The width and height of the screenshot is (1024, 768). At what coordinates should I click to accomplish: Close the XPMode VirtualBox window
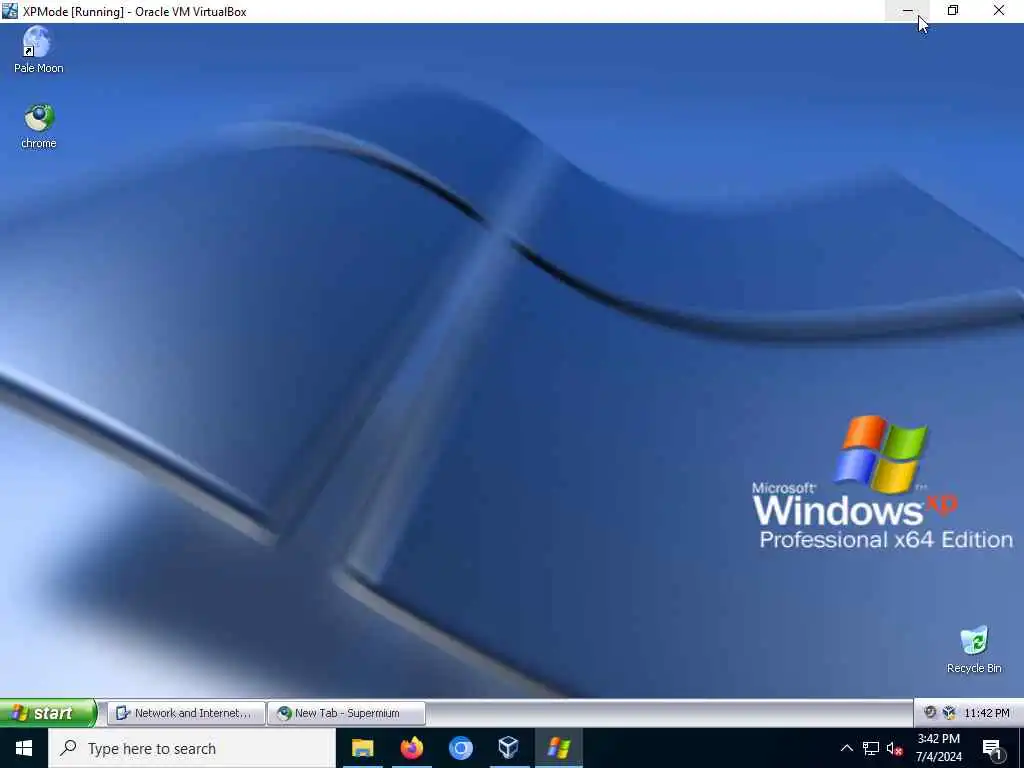point(999,10)
